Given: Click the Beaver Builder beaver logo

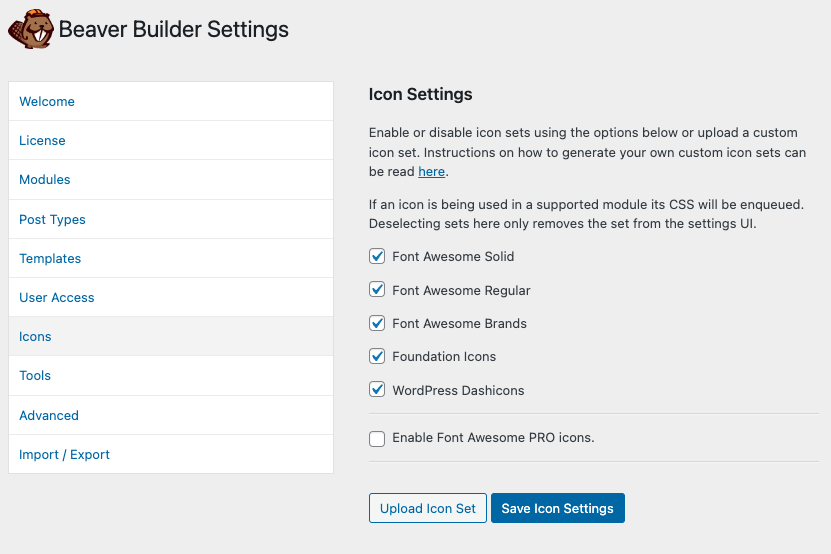Looking at the screenshot, I should tap(31, 30).
